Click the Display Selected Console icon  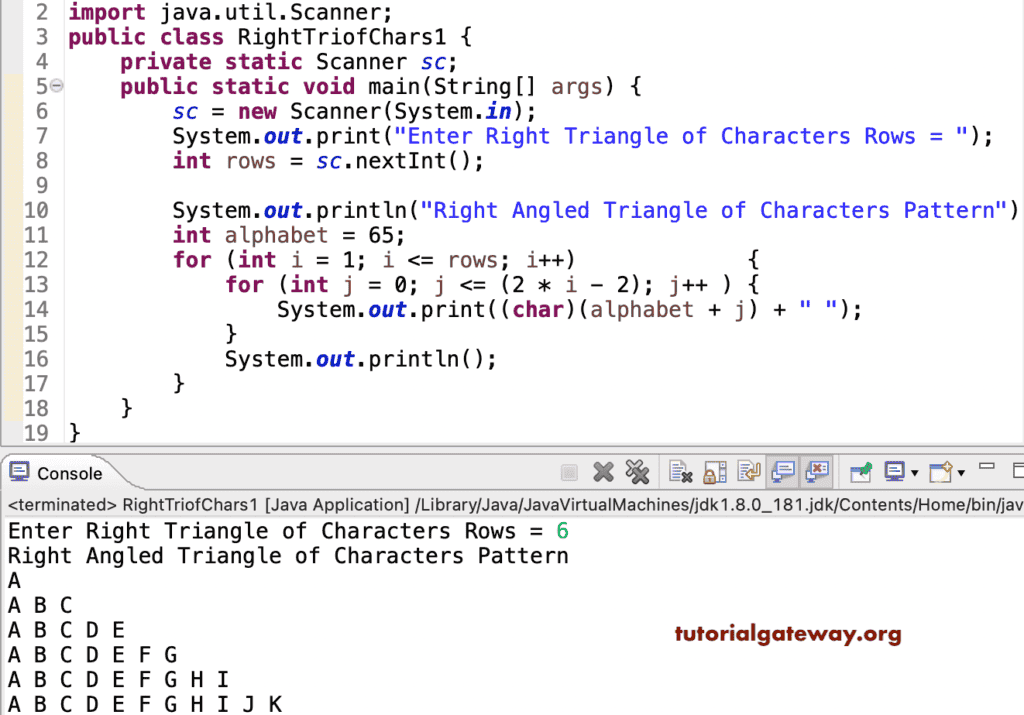[895, 472]
